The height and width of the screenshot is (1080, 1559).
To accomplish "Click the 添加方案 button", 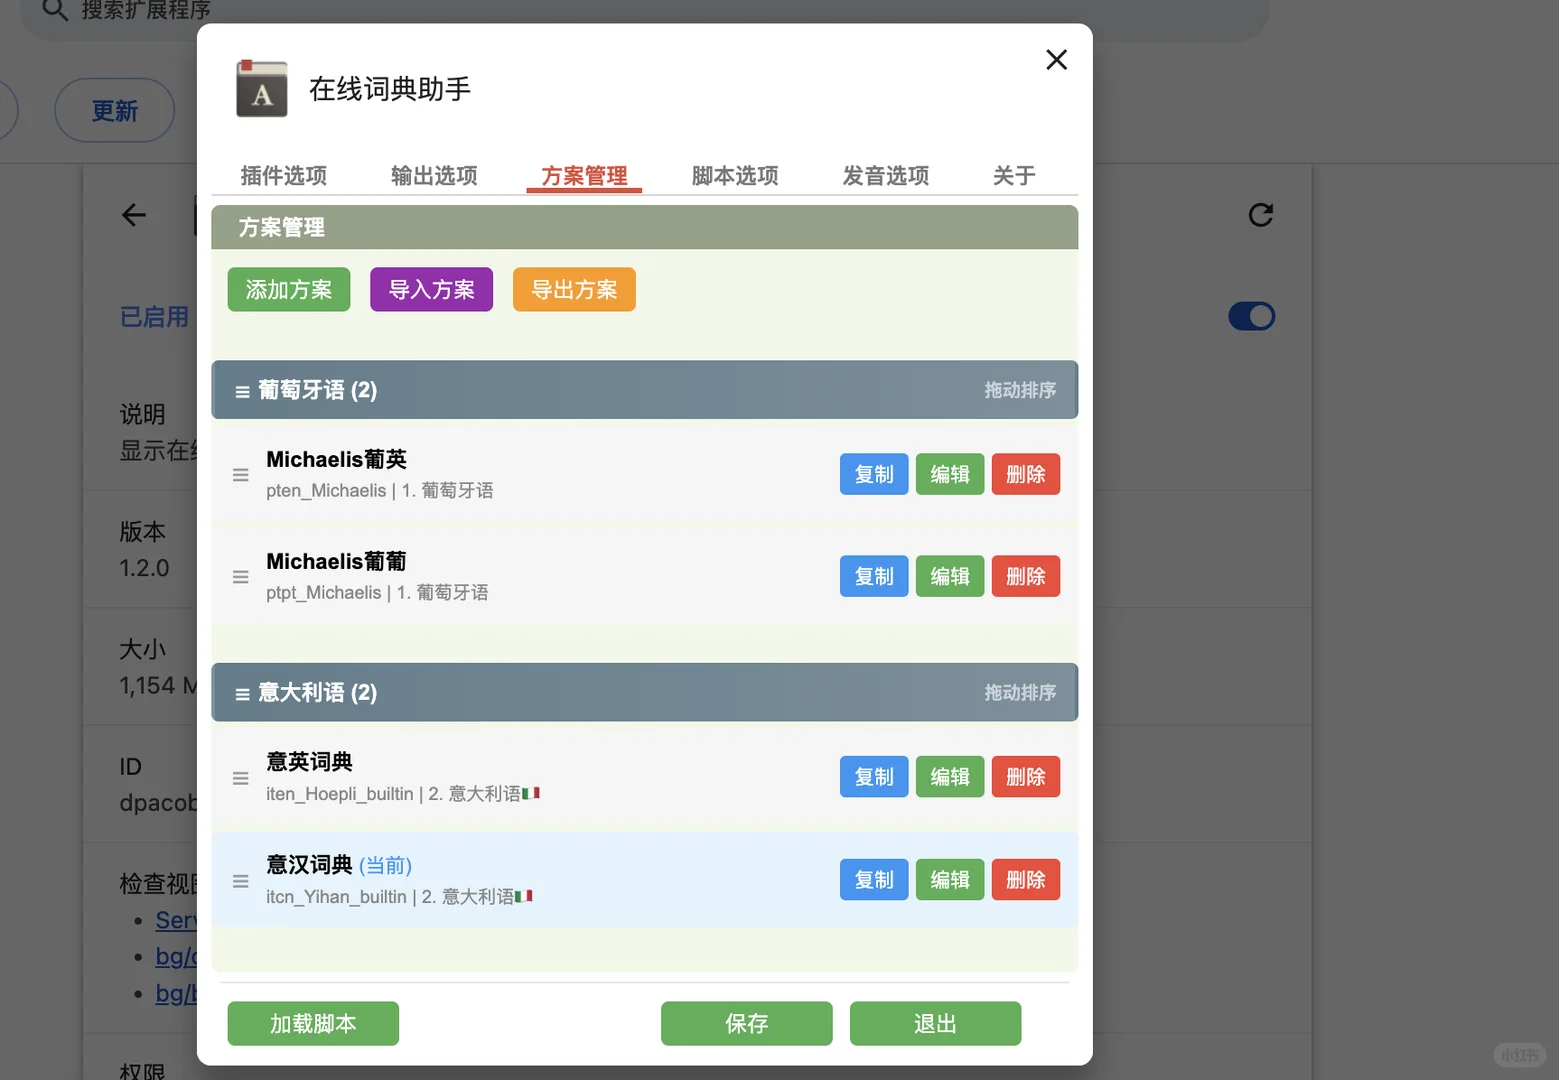I will pyautogui.click(x=288, y=289).
